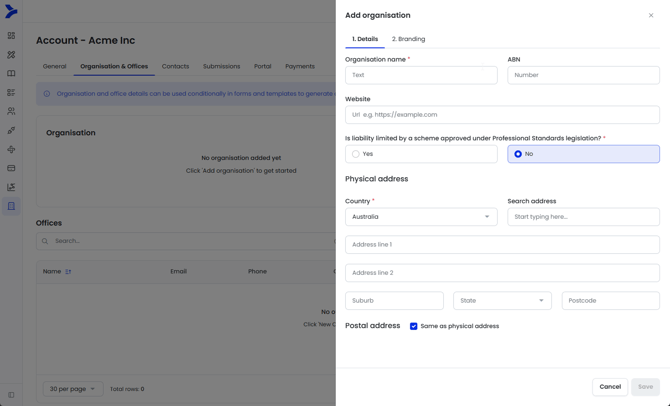Click the sort icon beside Name column
The image size is (670, 406).
click(68, 271)
